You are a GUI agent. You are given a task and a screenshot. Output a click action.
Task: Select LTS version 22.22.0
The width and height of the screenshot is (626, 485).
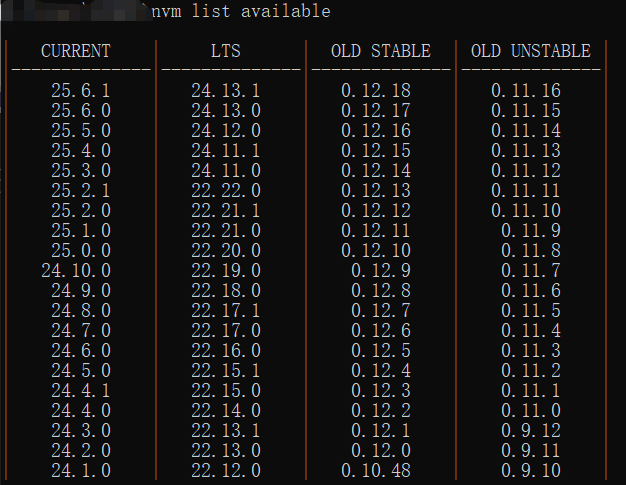(x=226, y=190)
